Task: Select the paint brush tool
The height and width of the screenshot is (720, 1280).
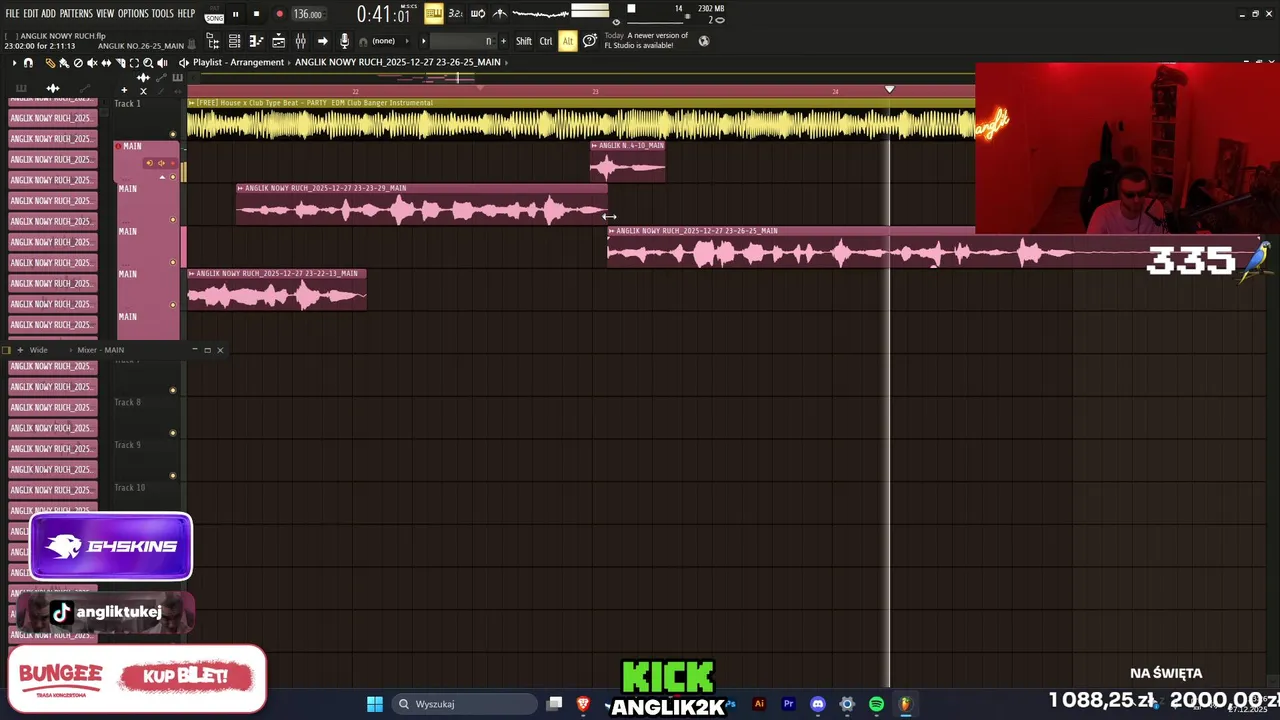Action: tap(64, 63)
